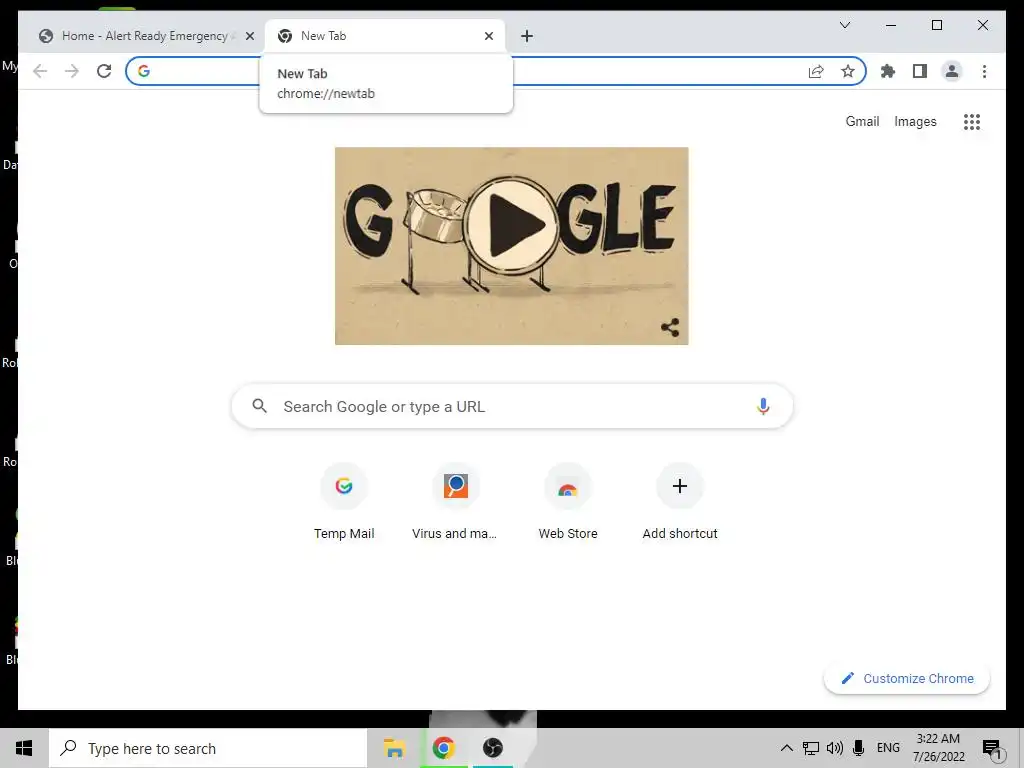Share the Google Doodle

(x=670, y=327)
